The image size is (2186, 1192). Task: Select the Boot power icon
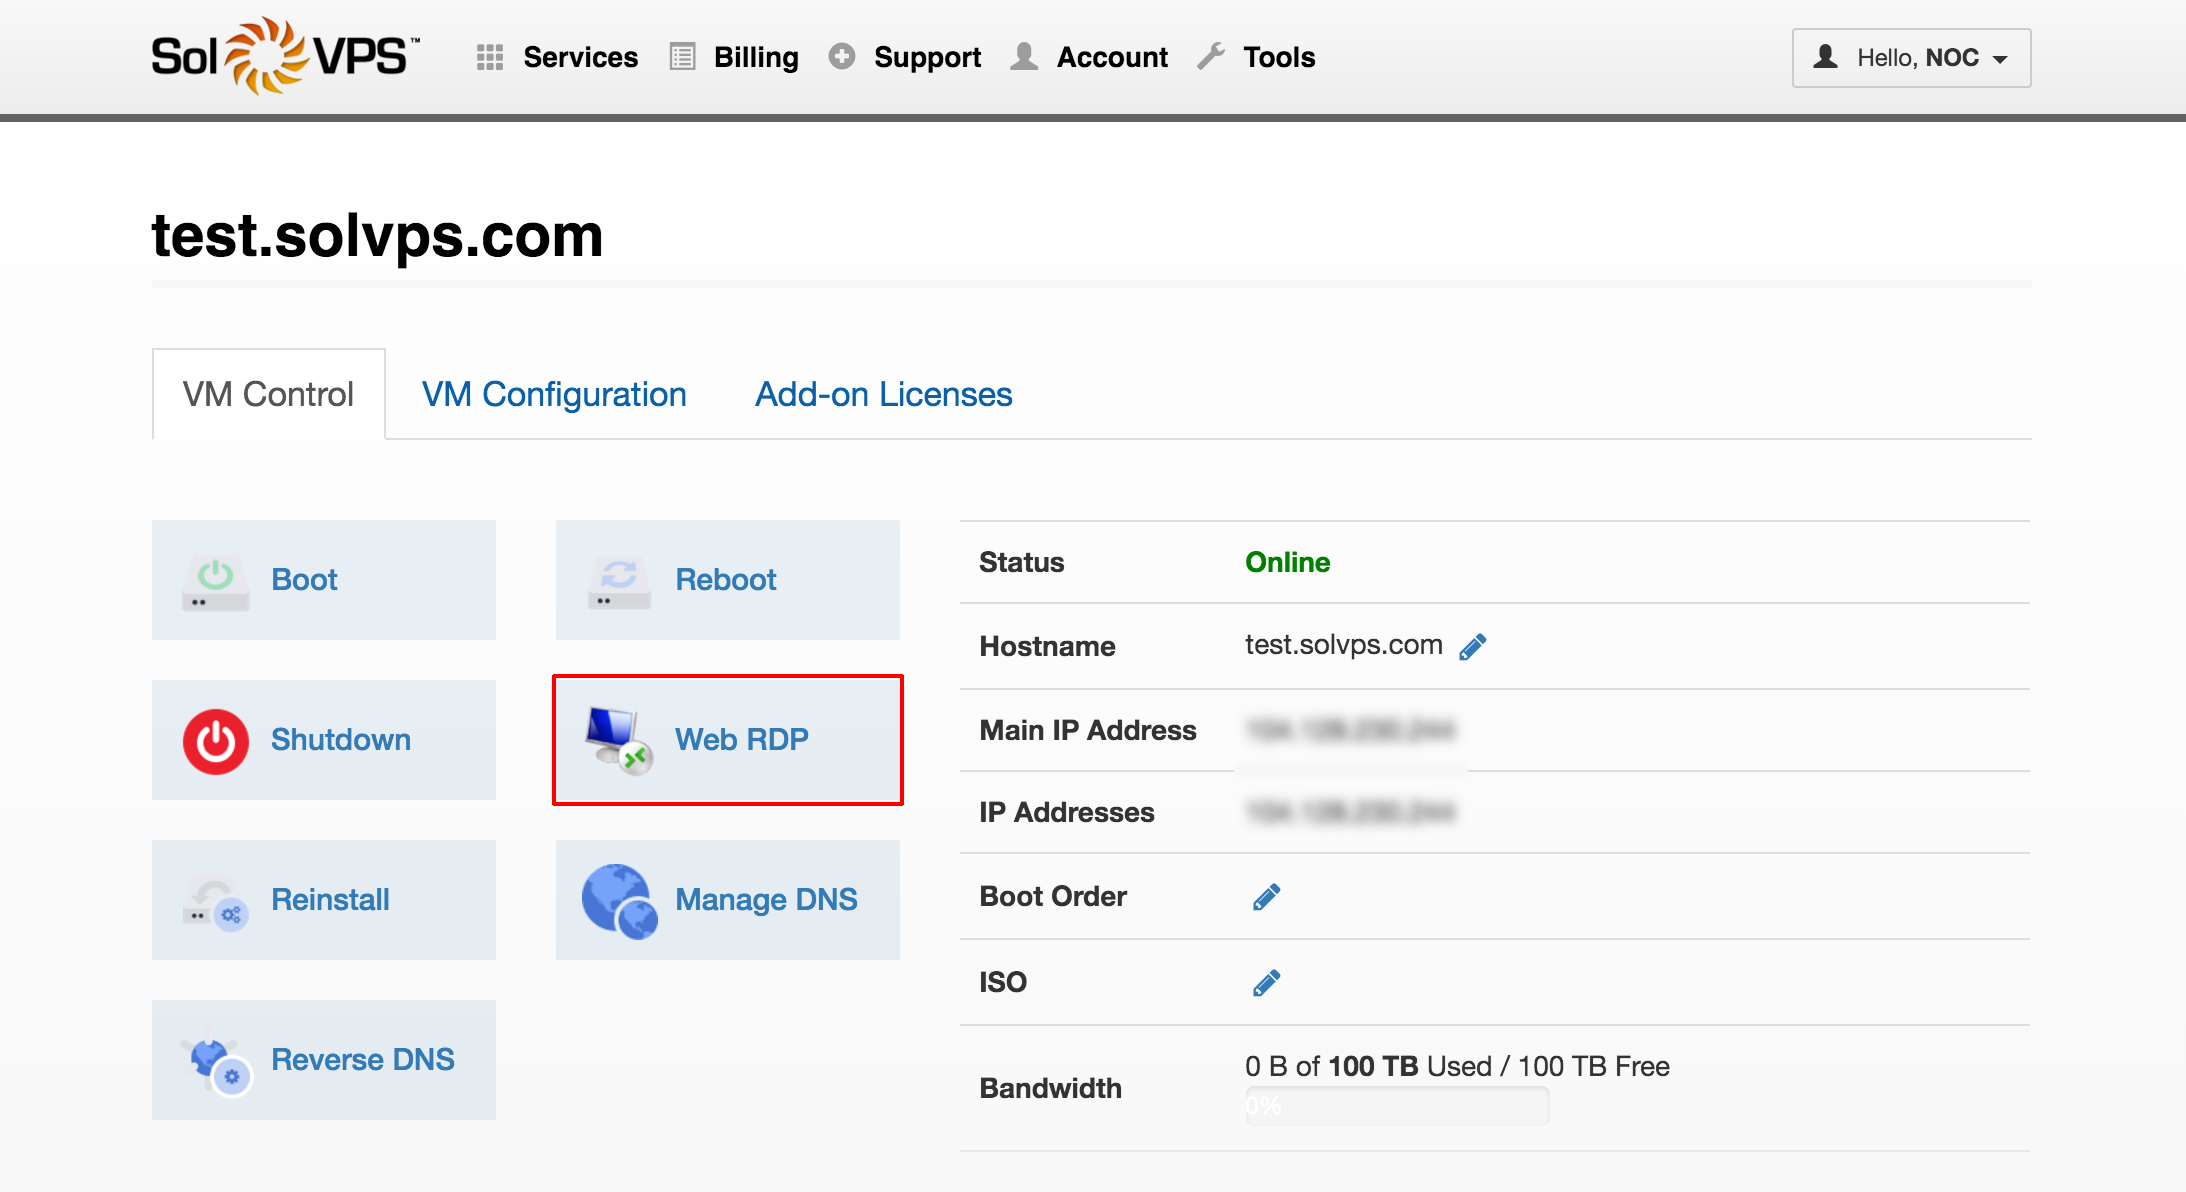213,578
